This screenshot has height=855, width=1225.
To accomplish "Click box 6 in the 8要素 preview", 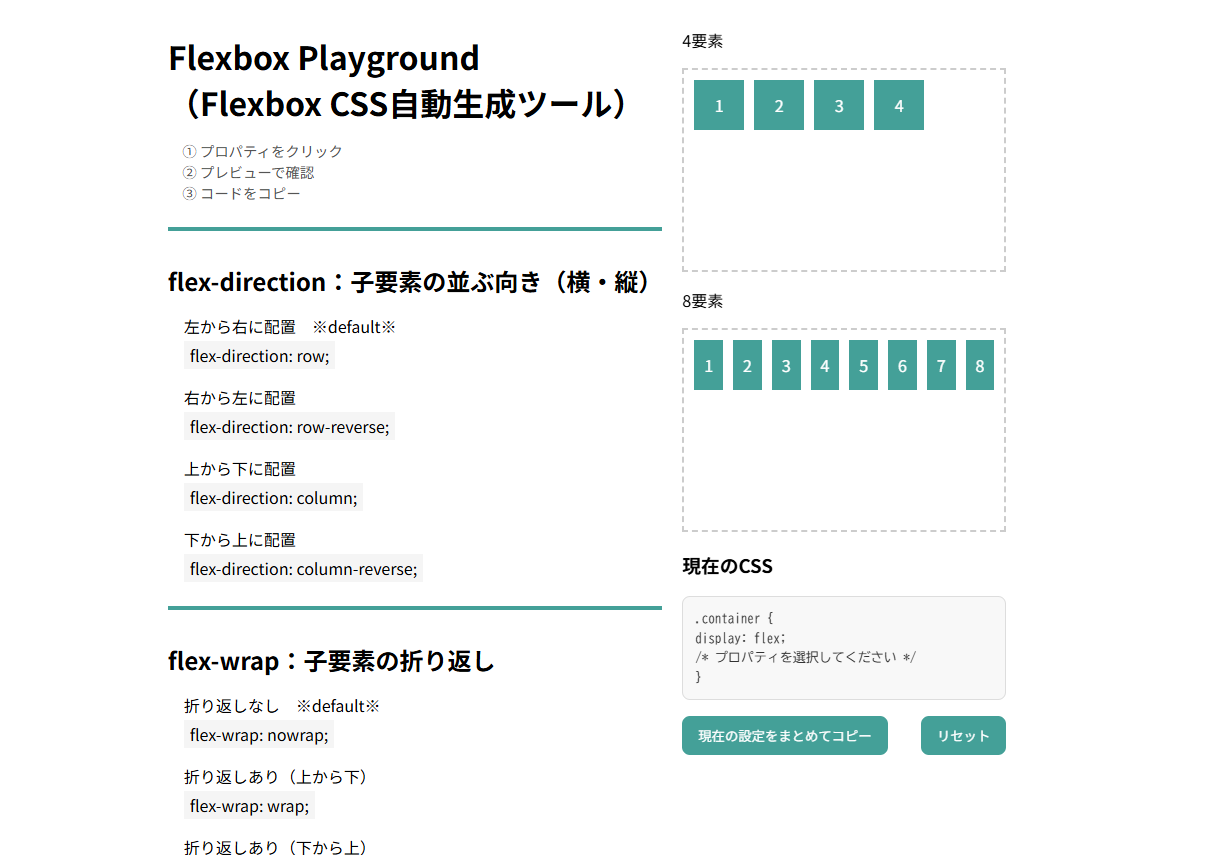I will 902,365.
